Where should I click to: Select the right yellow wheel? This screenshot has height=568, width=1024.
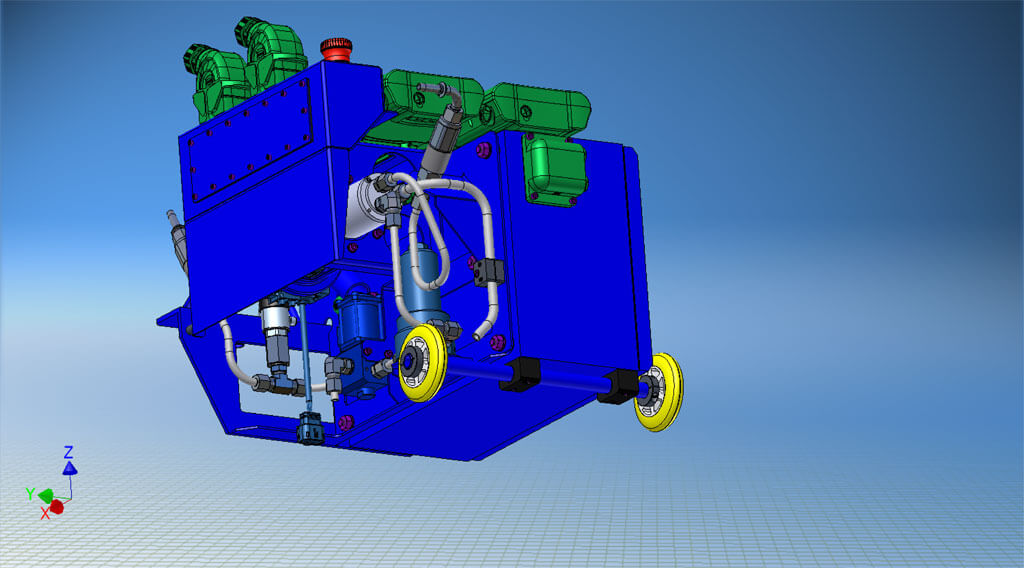660,390
